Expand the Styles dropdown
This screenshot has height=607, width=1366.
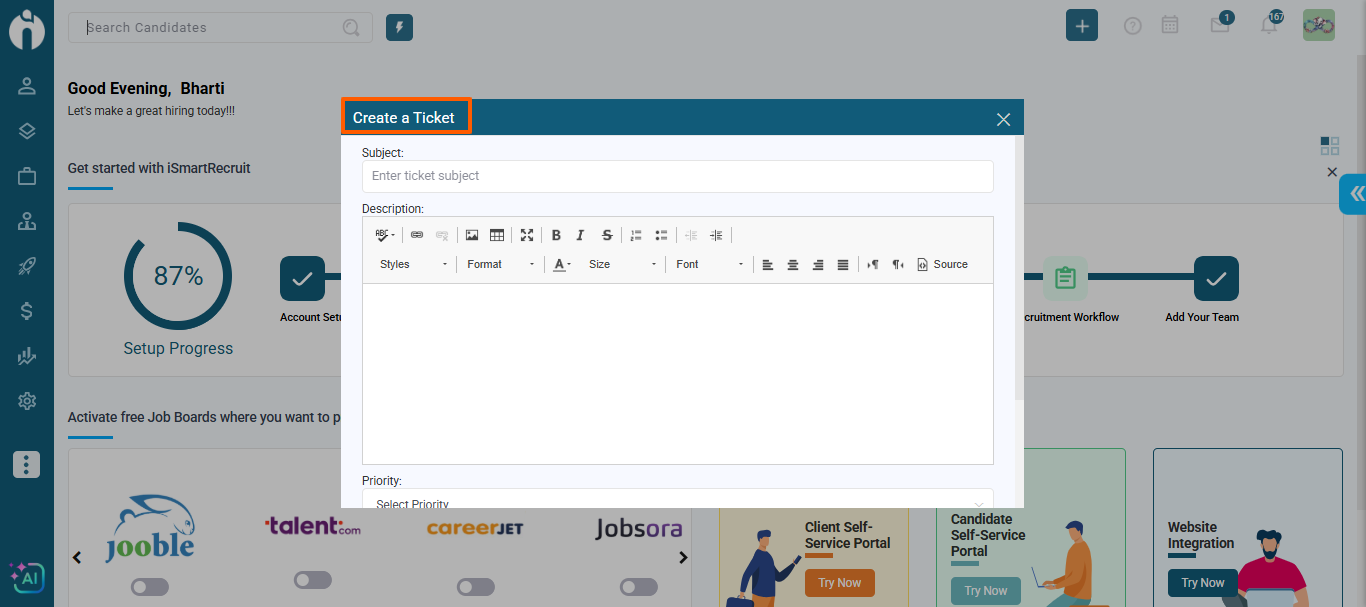(413, 265)
